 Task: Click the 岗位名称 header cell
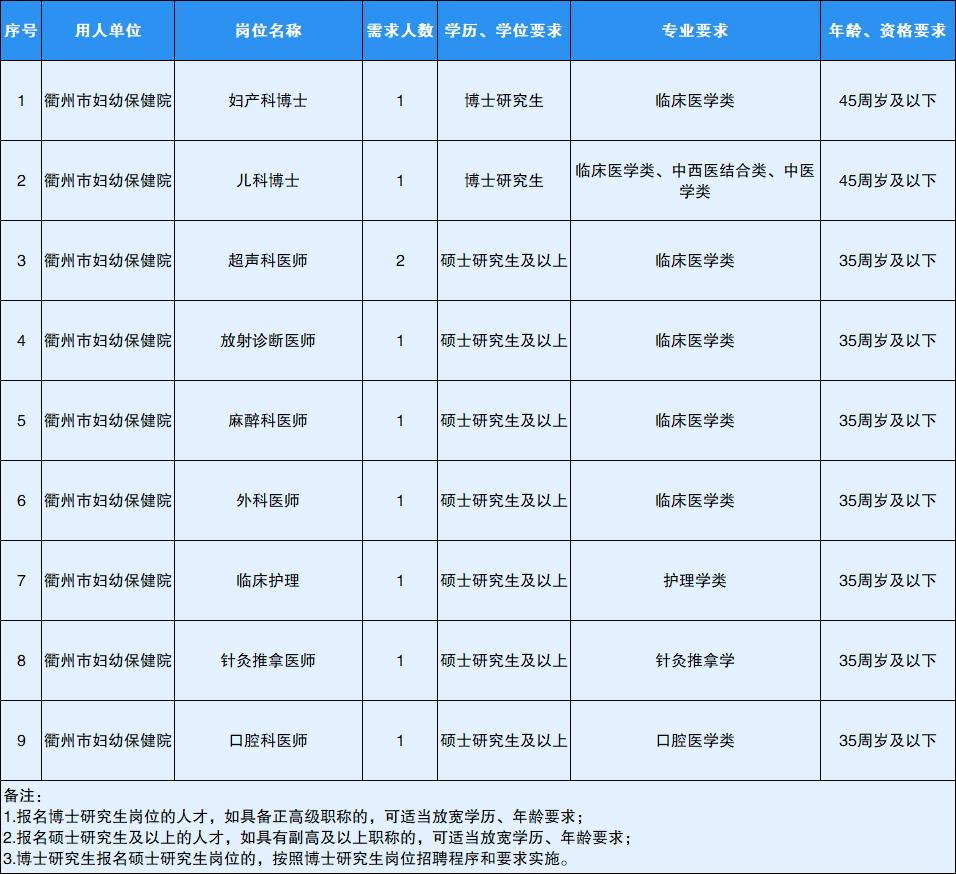coord(268,30)
